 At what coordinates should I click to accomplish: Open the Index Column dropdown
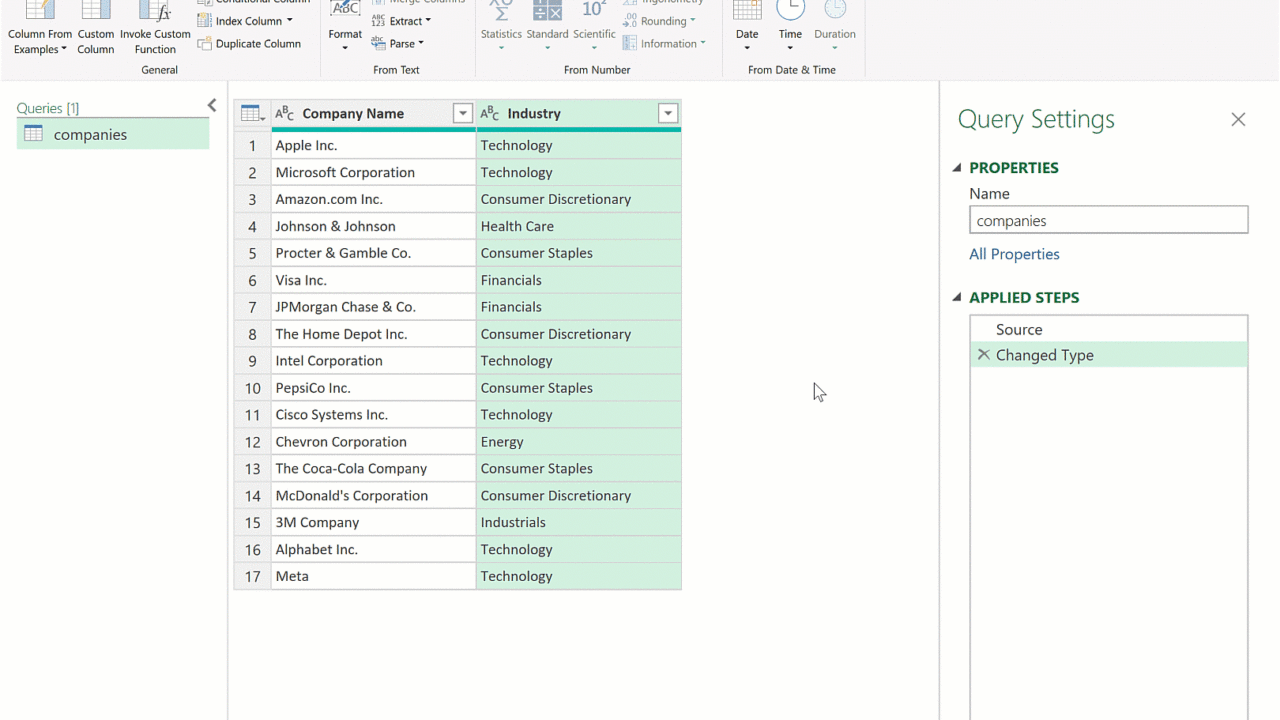click(x=289, y=21)
